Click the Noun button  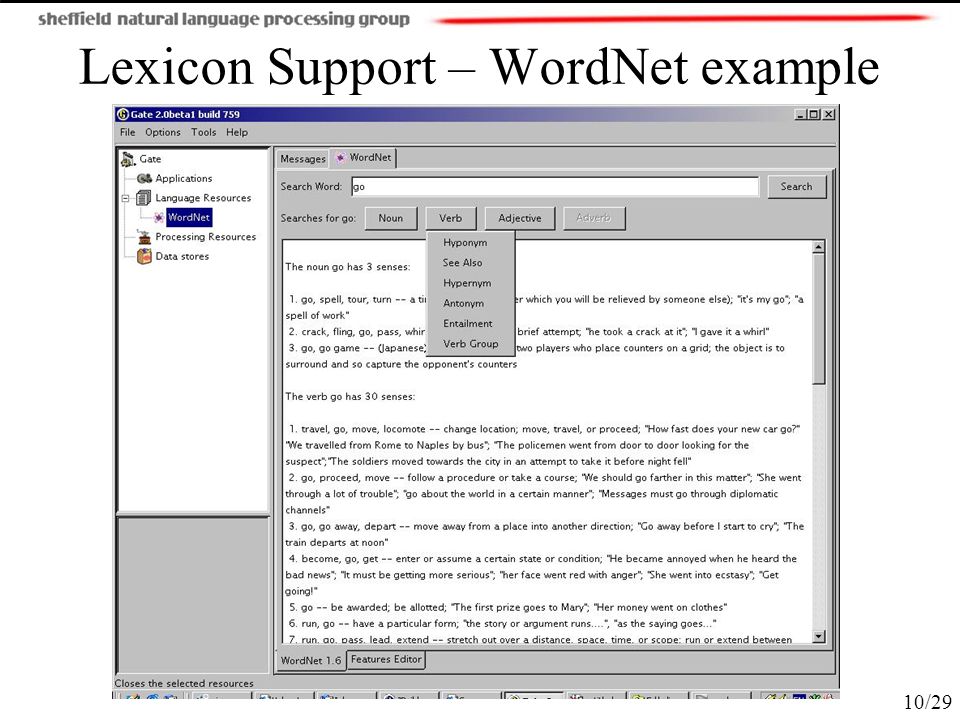click(391, 218)
